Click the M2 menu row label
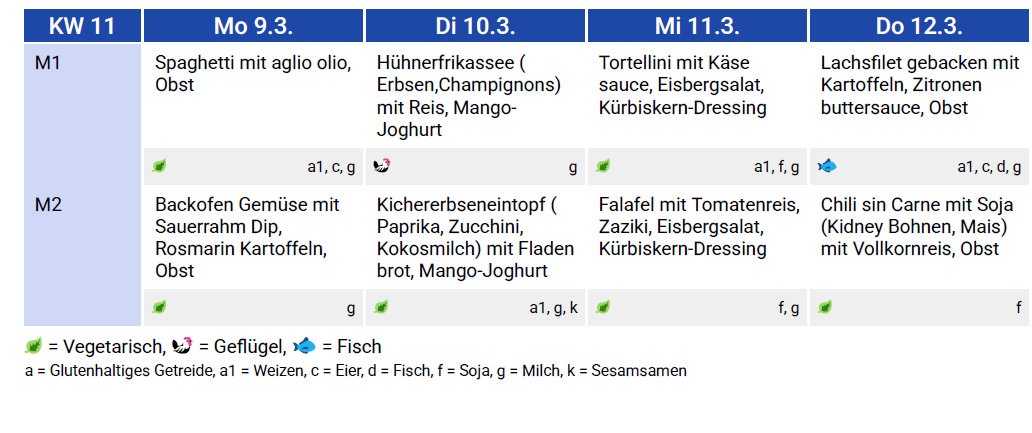The width and height of the screenshot is (1032, 433). coord(49,205)
